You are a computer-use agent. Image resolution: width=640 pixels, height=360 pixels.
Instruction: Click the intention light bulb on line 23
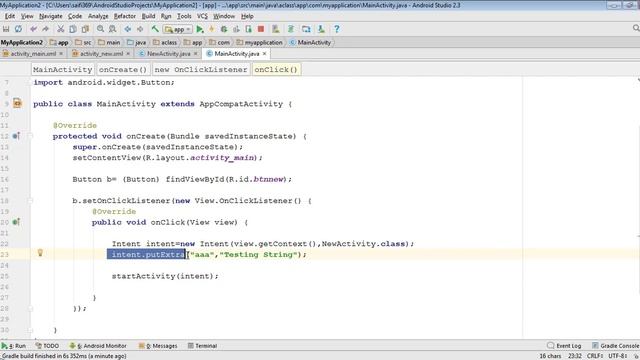click(40, 253)
